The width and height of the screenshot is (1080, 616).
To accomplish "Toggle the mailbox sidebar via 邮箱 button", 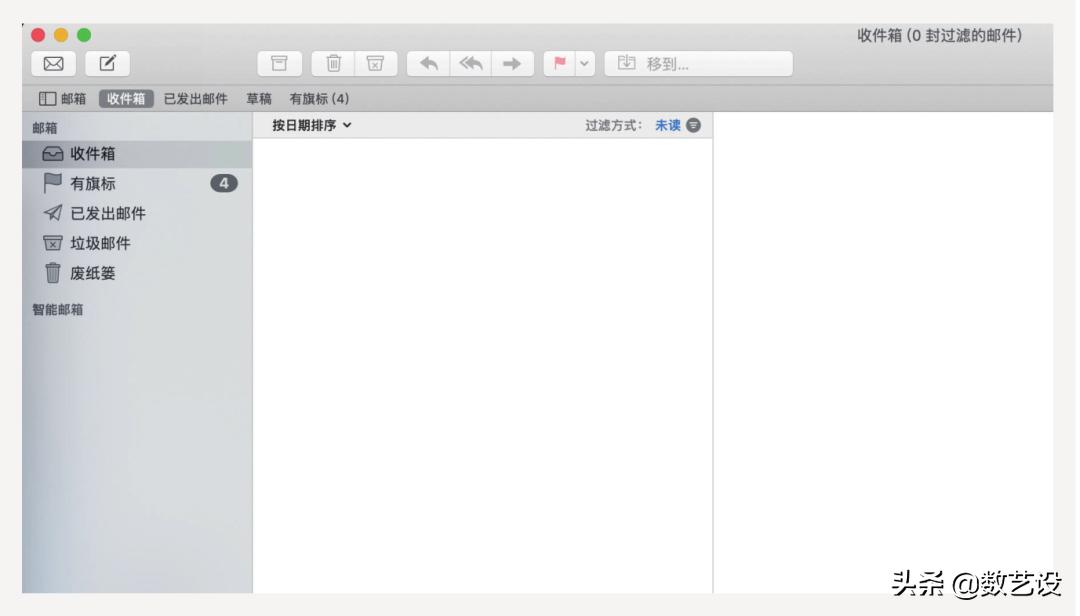I will point(63,99).
